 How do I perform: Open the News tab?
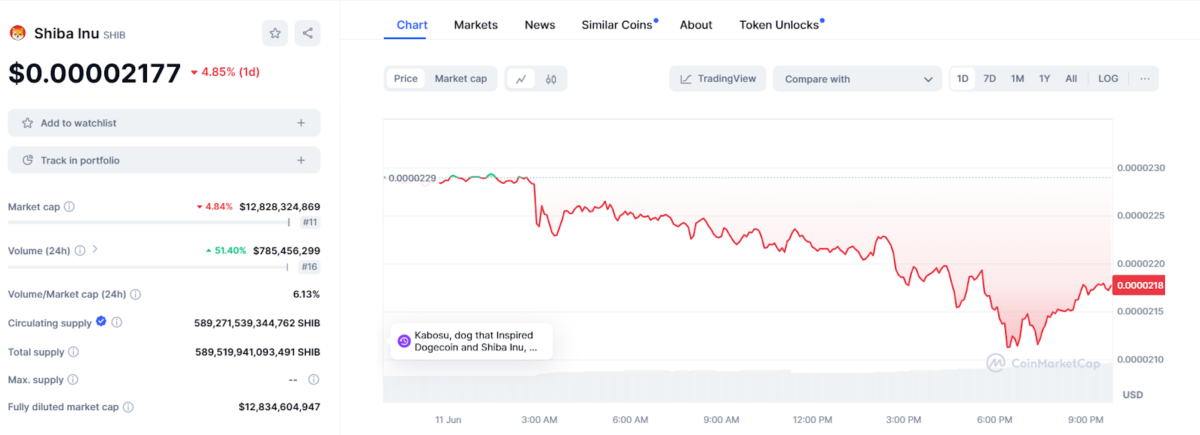pos(540,24)
